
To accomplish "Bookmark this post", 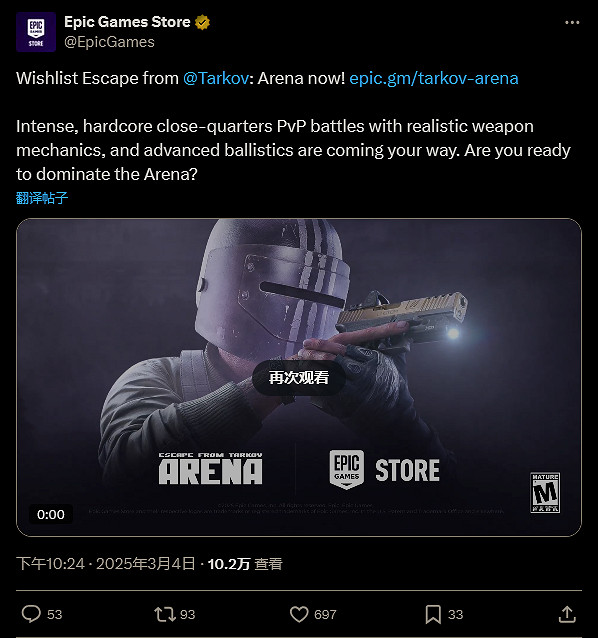I will (433, 614).
